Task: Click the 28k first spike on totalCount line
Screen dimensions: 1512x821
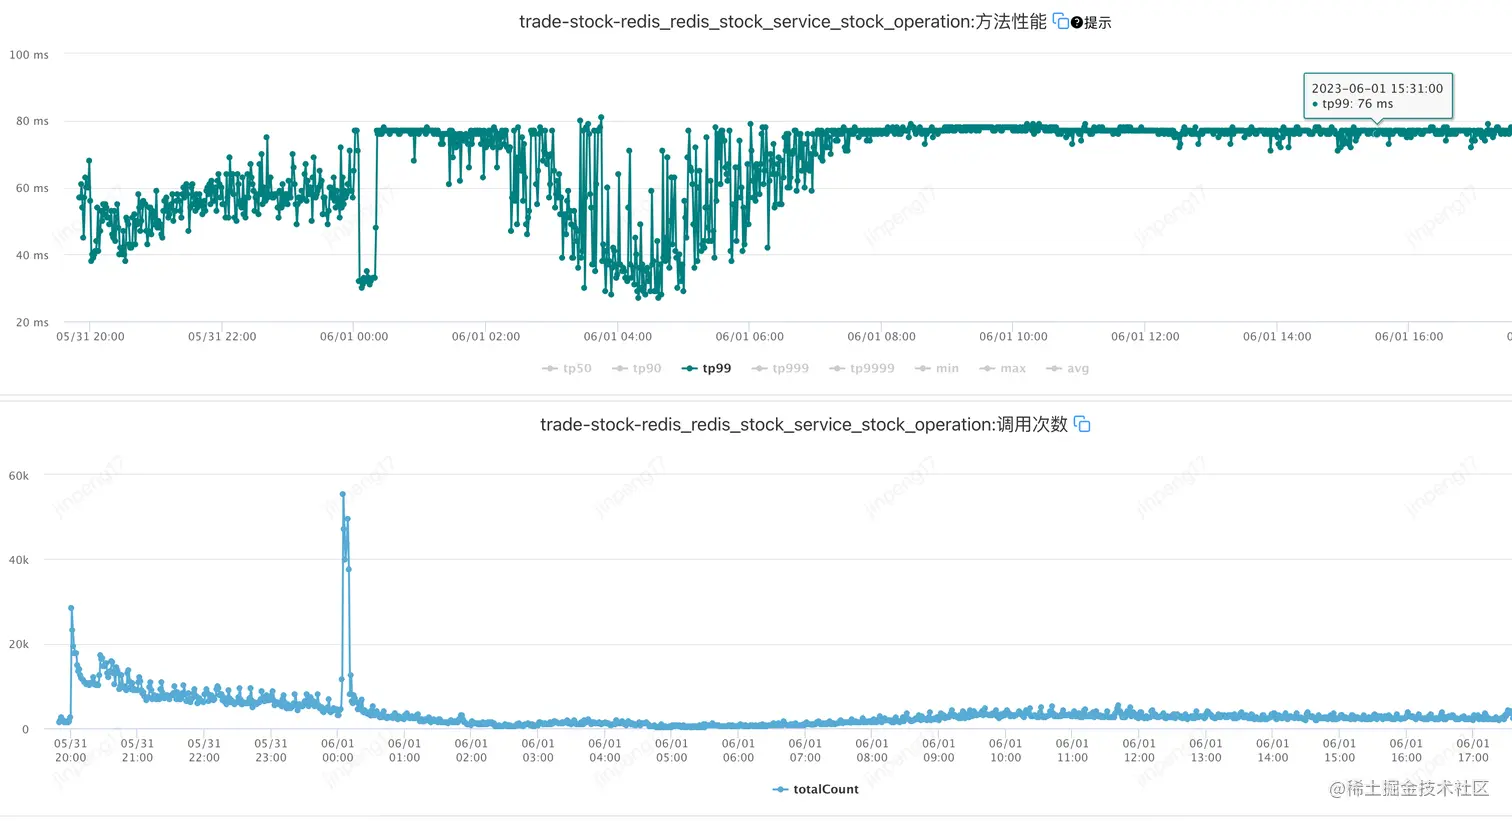Action: 71,608
